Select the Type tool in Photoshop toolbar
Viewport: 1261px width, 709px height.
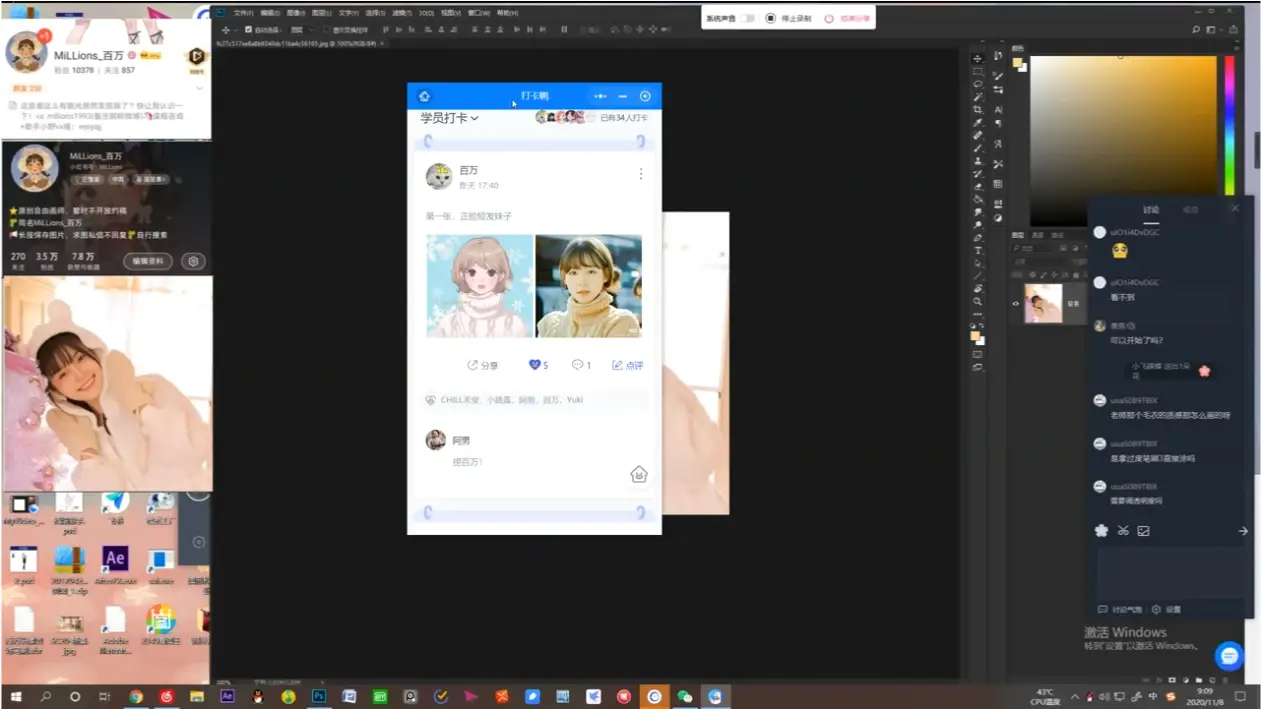(x=977, y=250)
